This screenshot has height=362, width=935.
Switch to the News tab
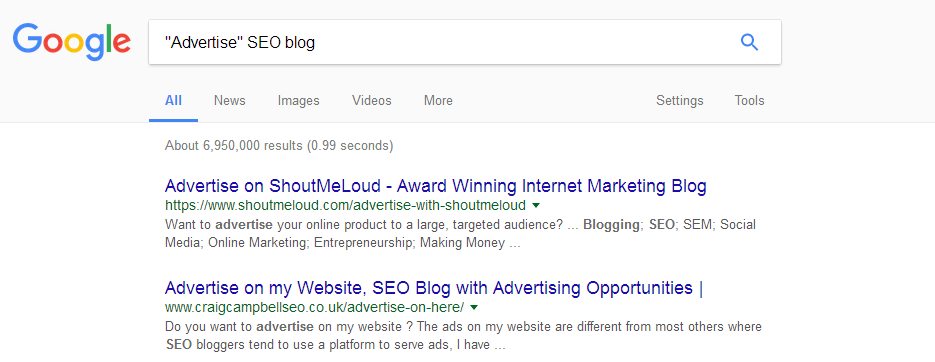tap(230, 101)
